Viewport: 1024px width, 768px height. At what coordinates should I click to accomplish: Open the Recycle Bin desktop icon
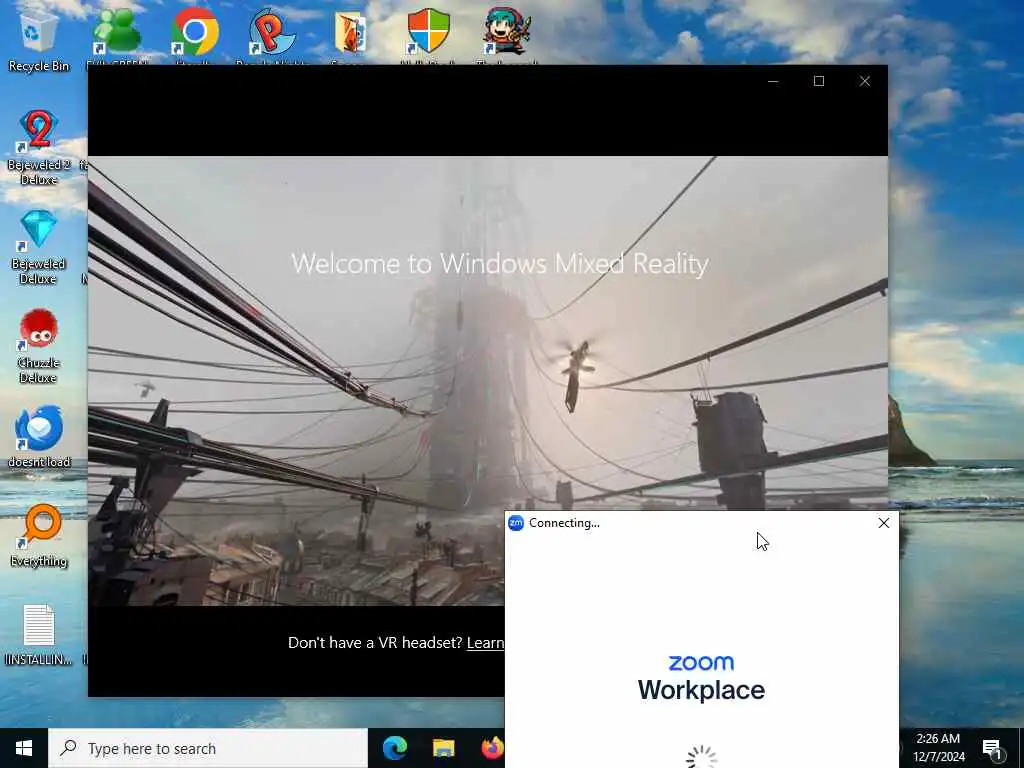(x=39, y=39)
